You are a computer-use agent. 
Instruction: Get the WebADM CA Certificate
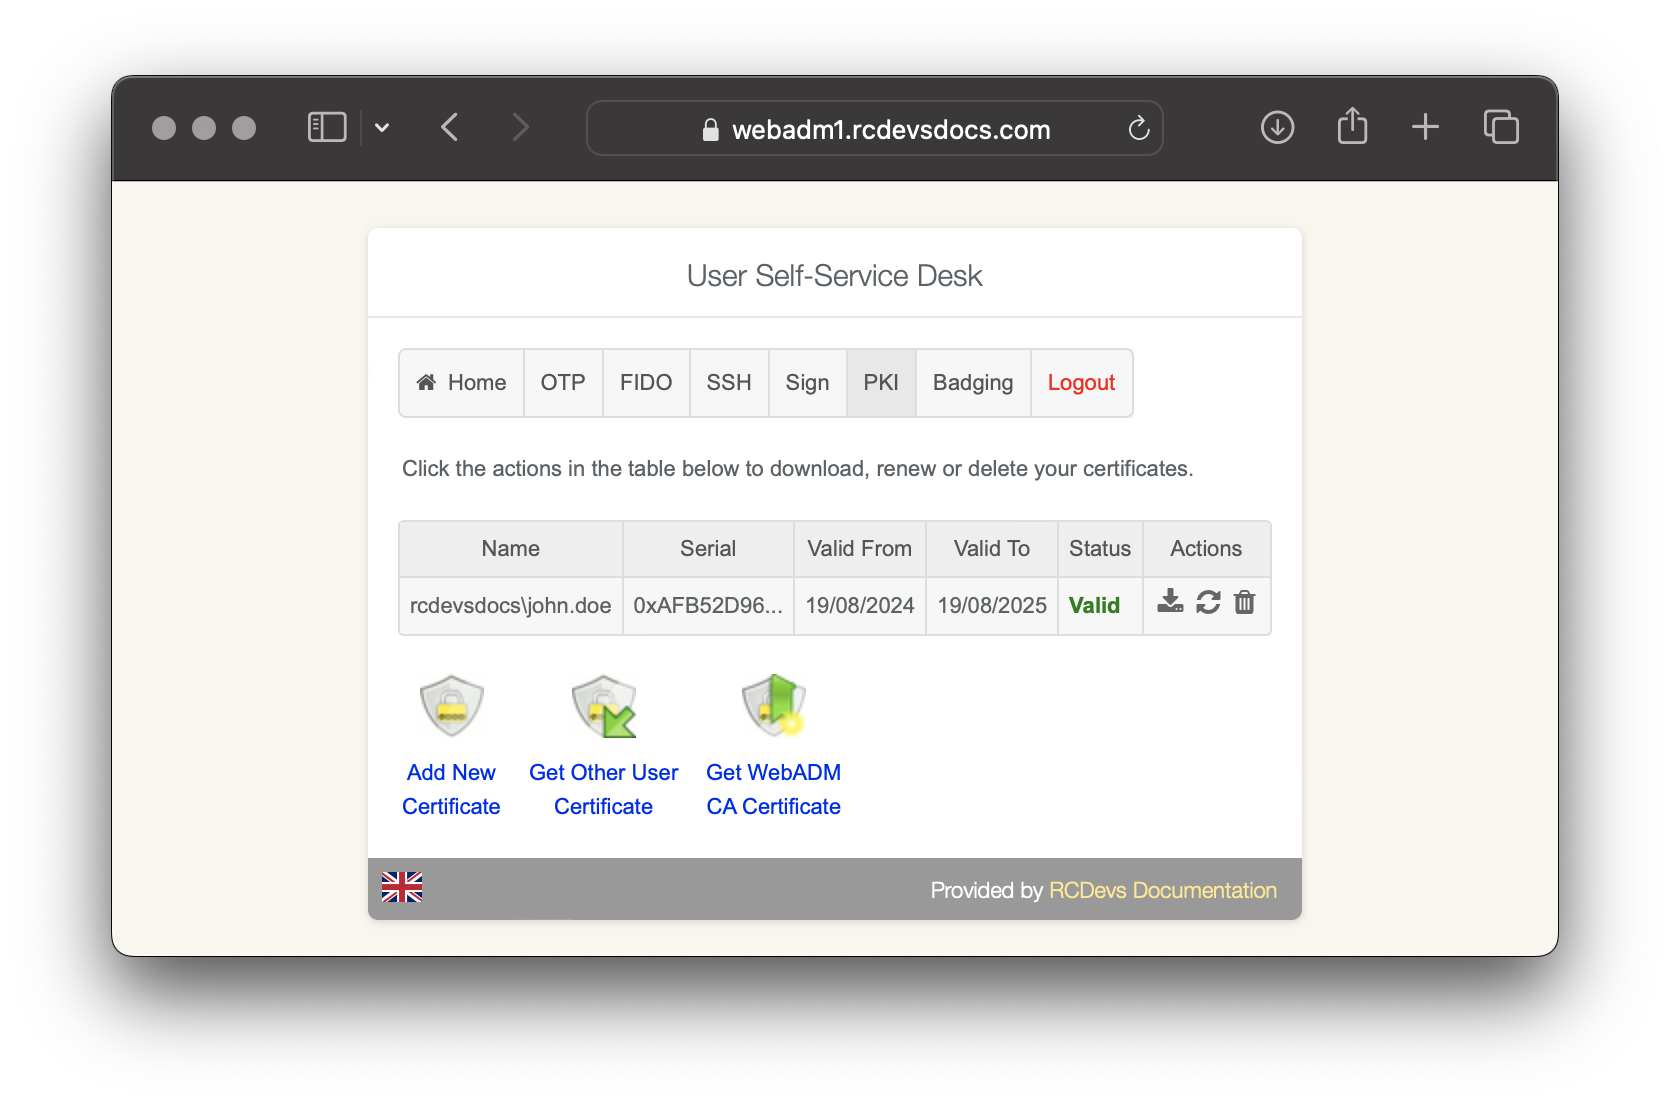[x=773, y=789]
